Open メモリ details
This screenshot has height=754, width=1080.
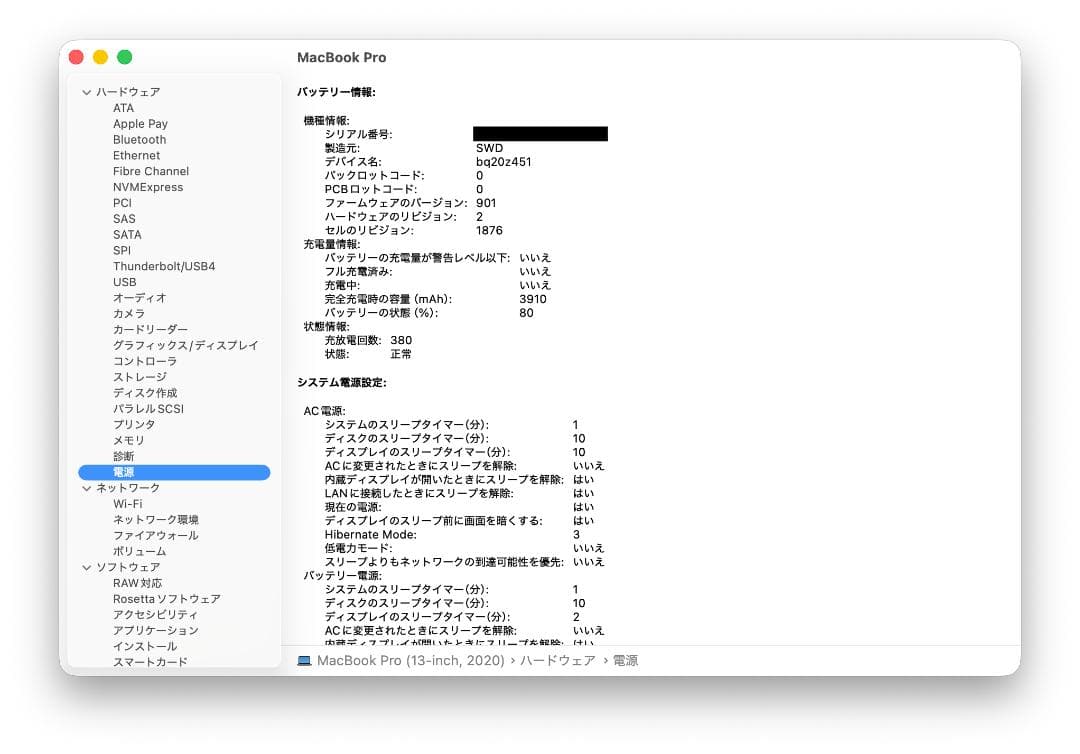(x=127, y=440)
